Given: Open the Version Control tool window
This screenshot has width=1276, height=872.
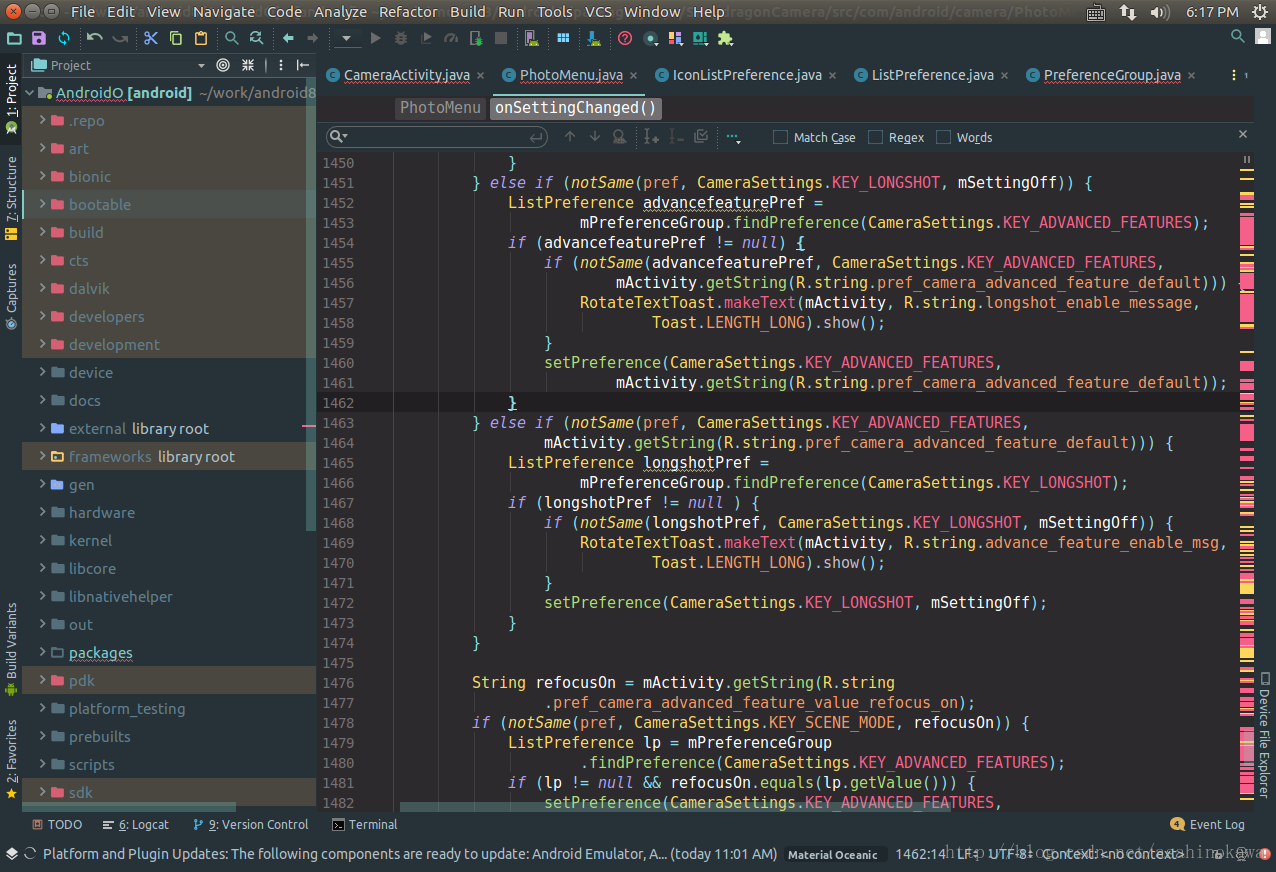Looking at the screenshot, I should point(250,825).
